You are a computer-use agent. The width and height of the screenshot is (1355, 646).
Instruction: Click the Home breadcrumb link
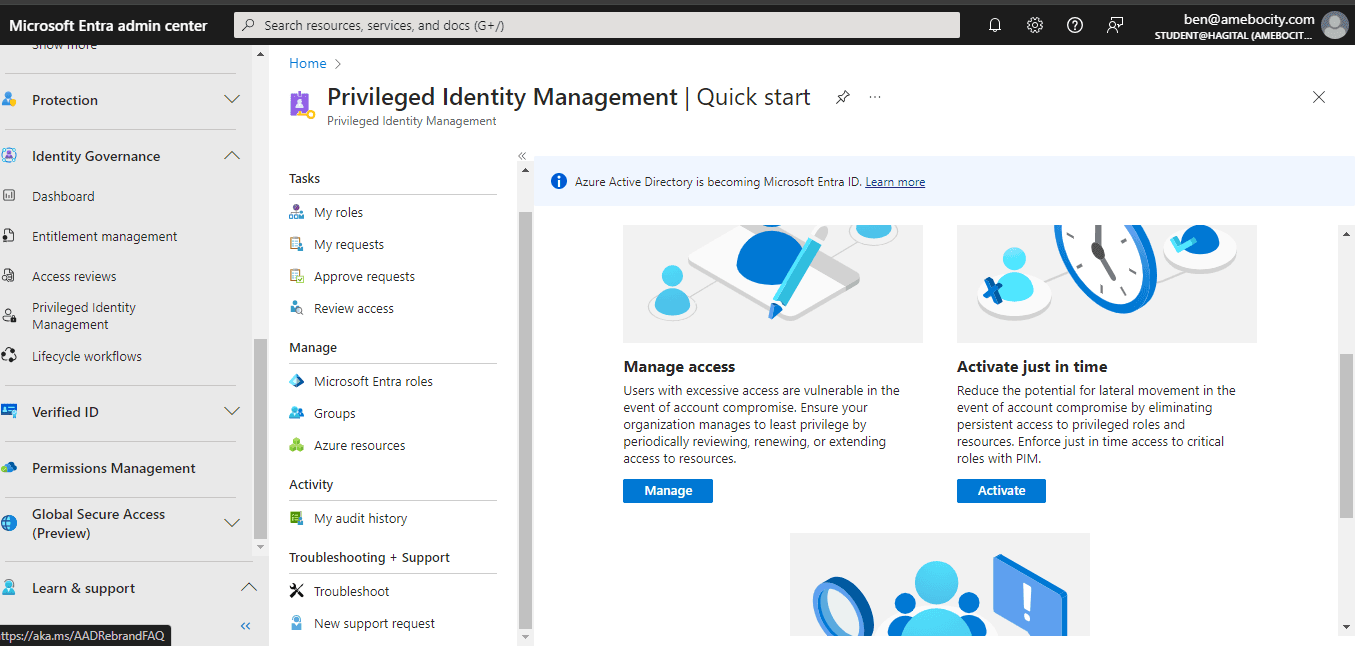point(308,63)
